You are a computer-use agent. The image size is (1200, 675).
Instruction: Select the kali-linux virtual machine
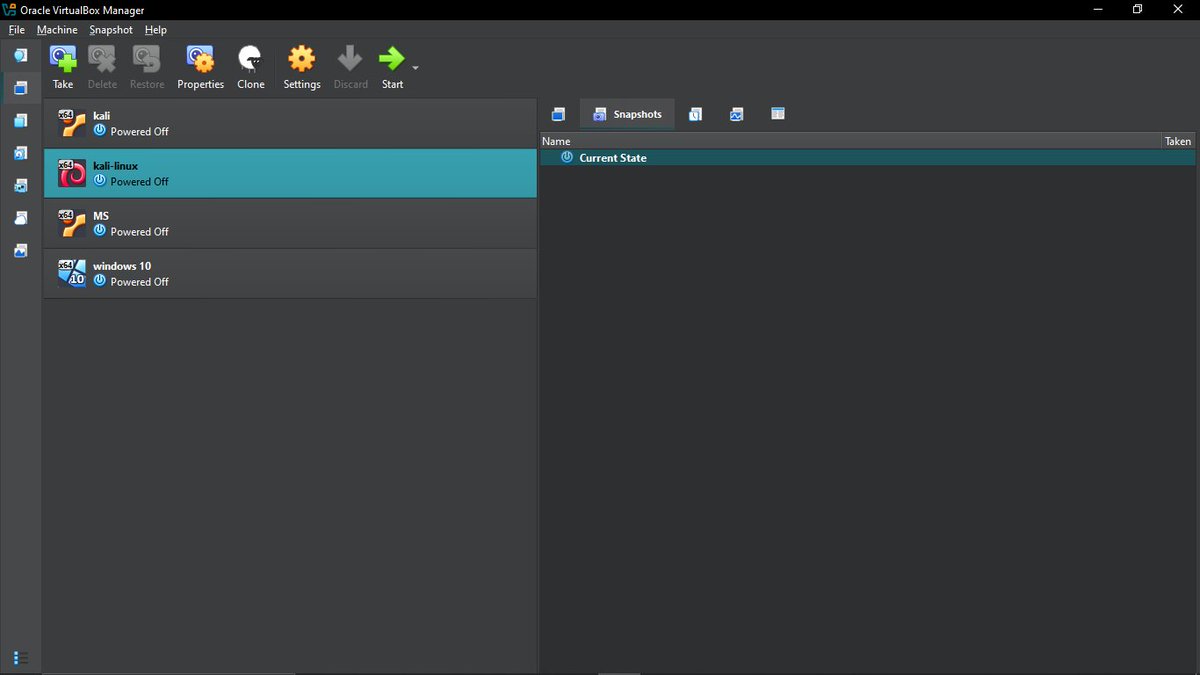tap(290, 173)
